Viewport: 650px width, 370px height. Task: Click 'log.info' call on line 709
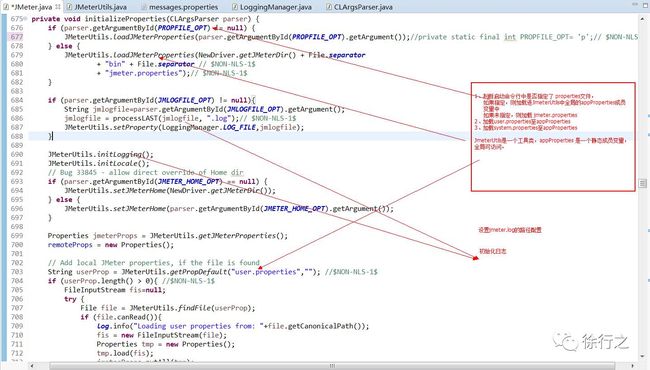coord(113,326)
